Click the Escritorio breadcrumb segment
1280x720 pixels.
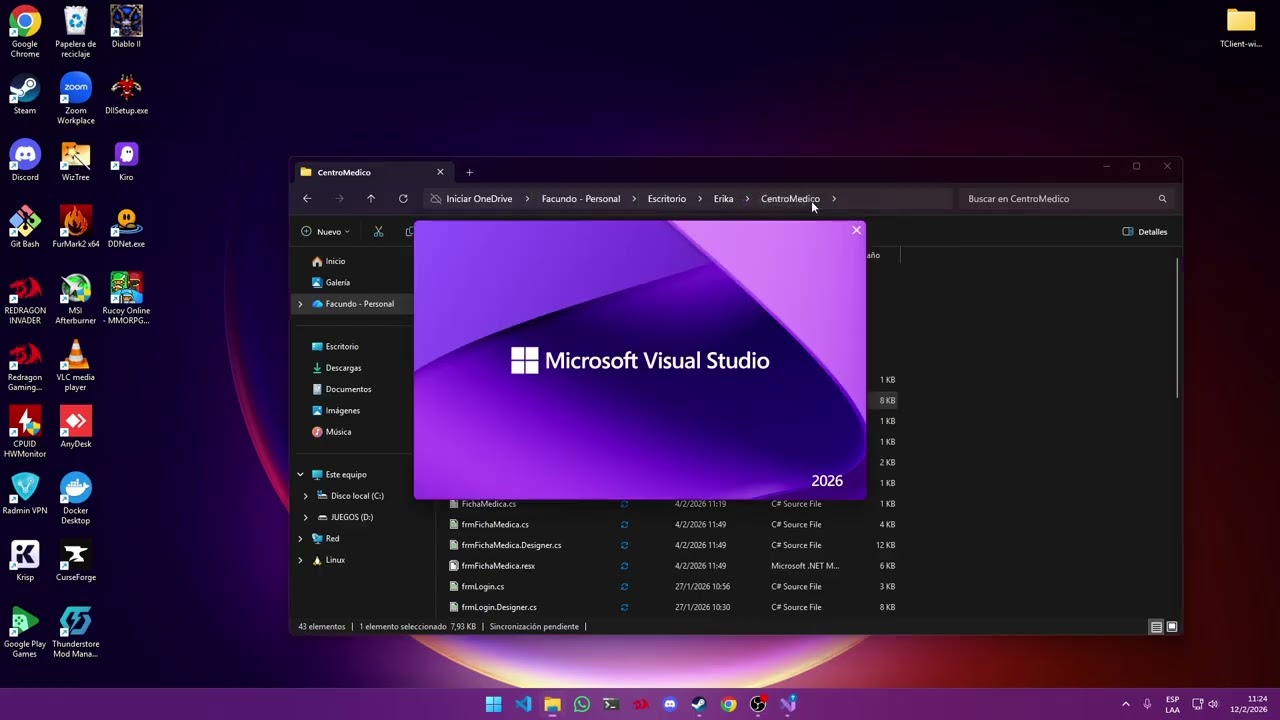666,199
